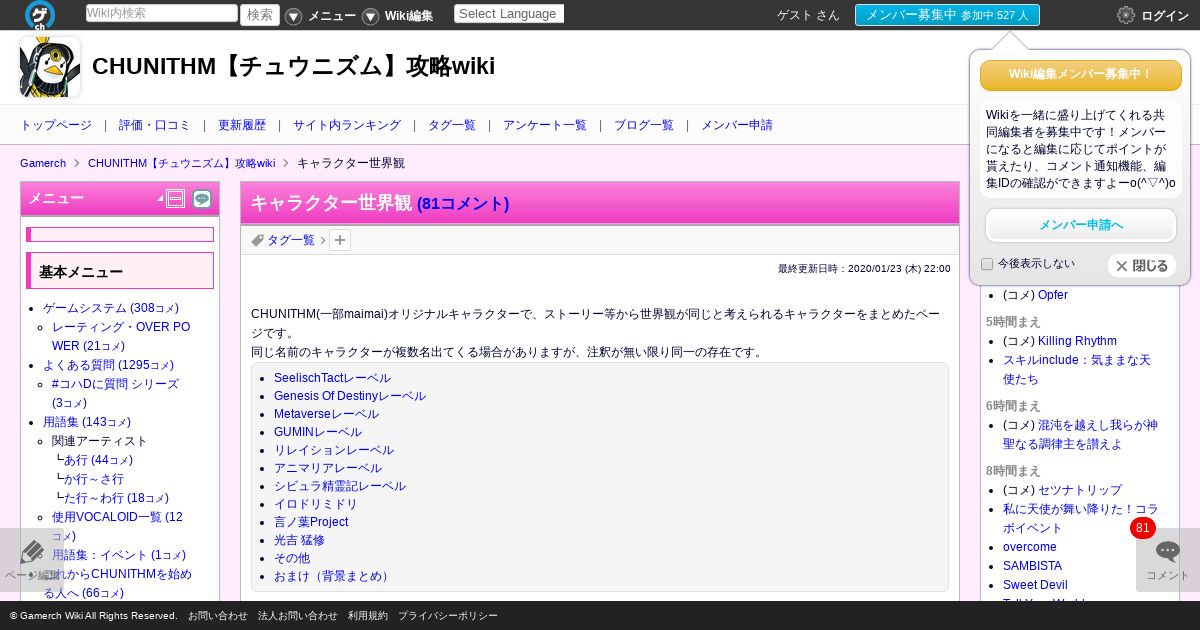Jump to イロドリミドリ section
1200x630 pixels.
click(316, 504)
